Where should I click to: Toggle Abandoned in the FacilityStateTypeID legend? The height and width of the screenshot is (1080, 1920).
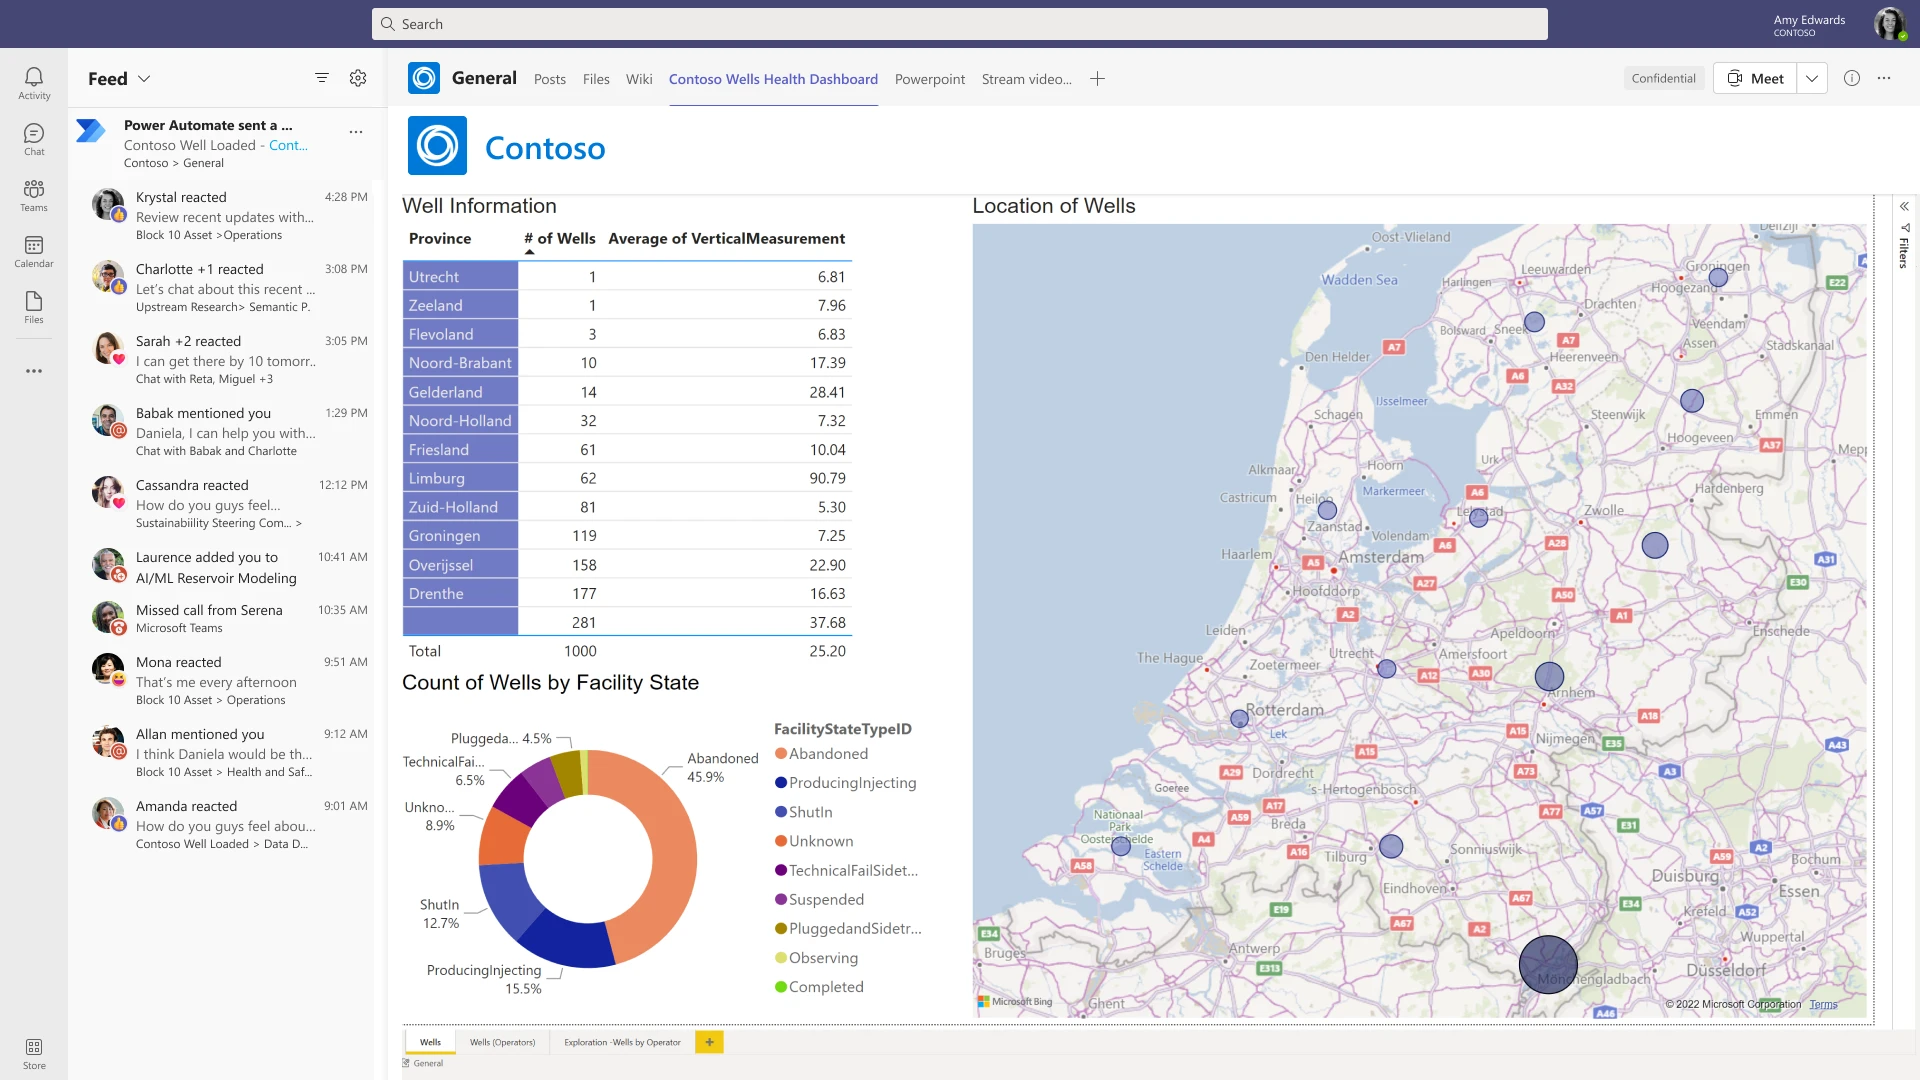pyautogui.click(x=828, y=753)
